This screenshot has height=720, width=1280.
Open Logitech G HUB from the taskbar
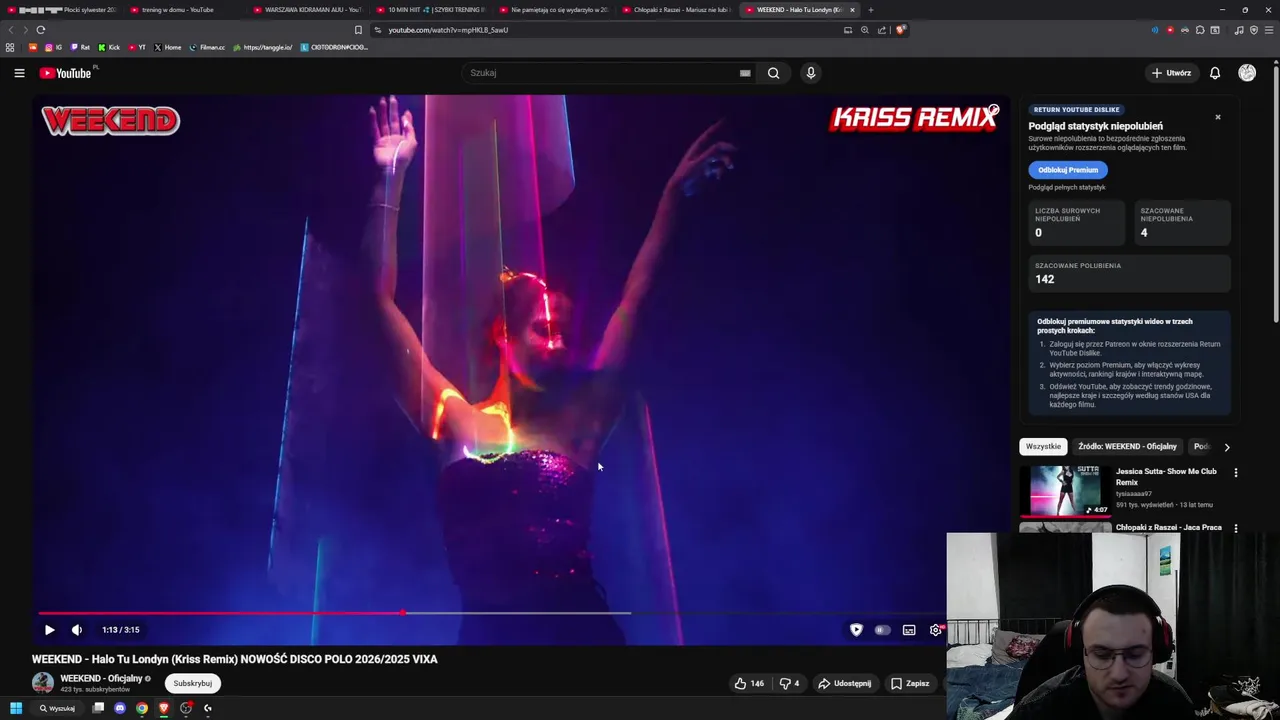[x=208, y=708]
